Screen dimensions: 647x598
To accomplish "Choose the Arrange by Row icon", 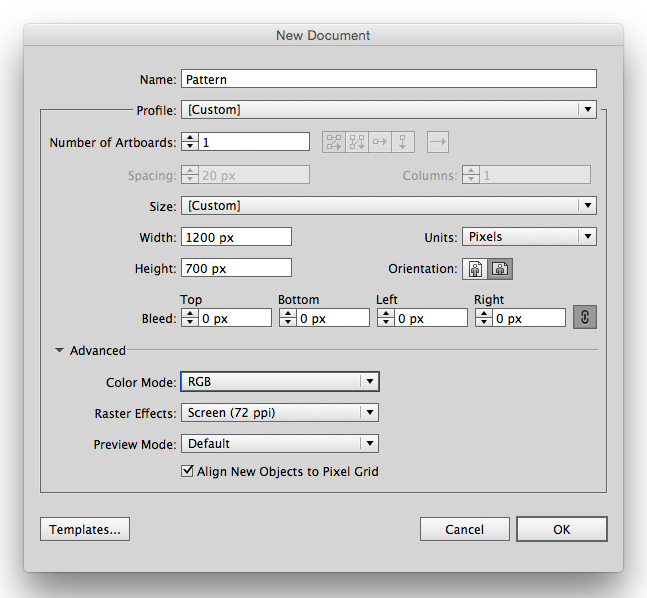I will 380,142.
